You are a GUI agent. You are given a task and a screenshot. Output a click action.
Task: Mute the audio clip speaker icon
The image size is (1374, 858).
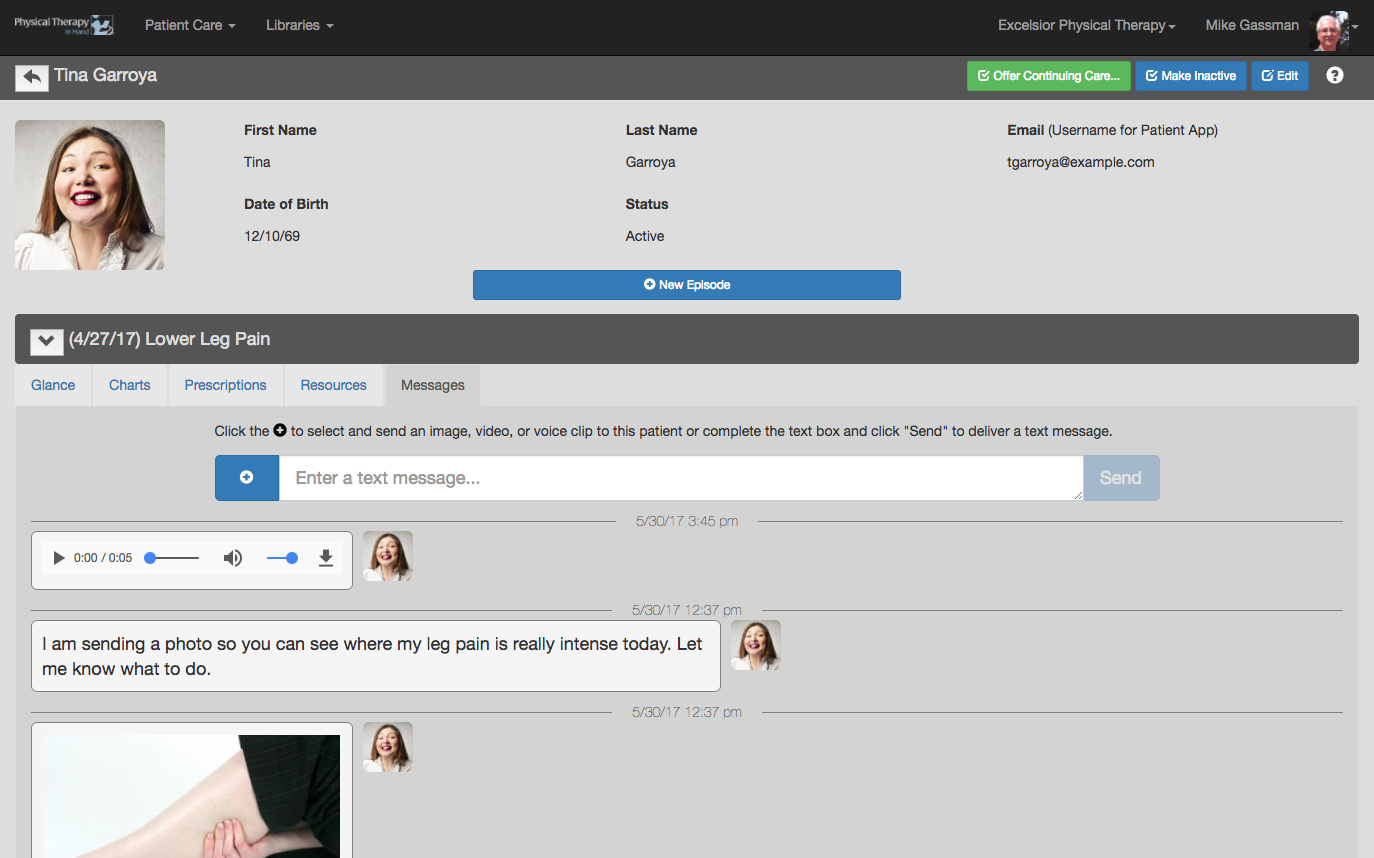coord(233,558)
